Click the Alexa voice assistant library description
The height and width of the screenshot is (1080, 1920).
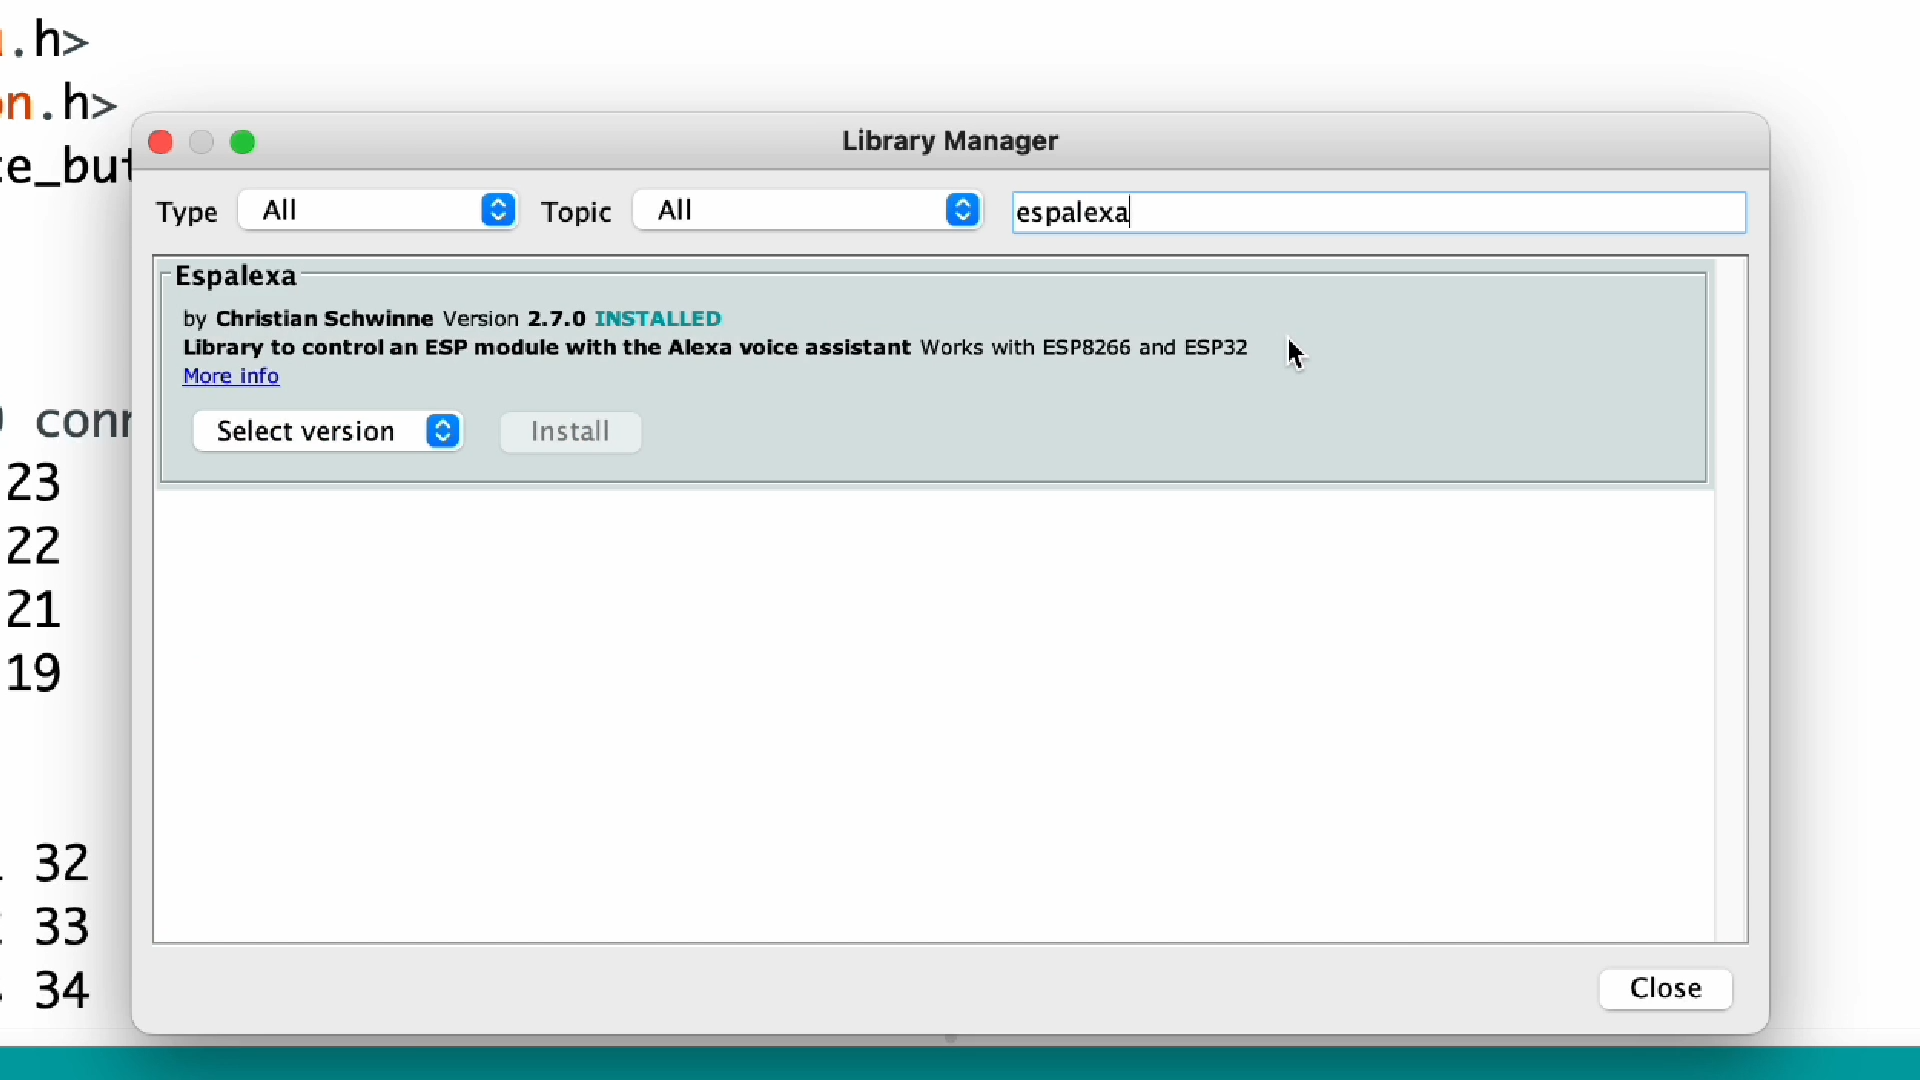547,347
